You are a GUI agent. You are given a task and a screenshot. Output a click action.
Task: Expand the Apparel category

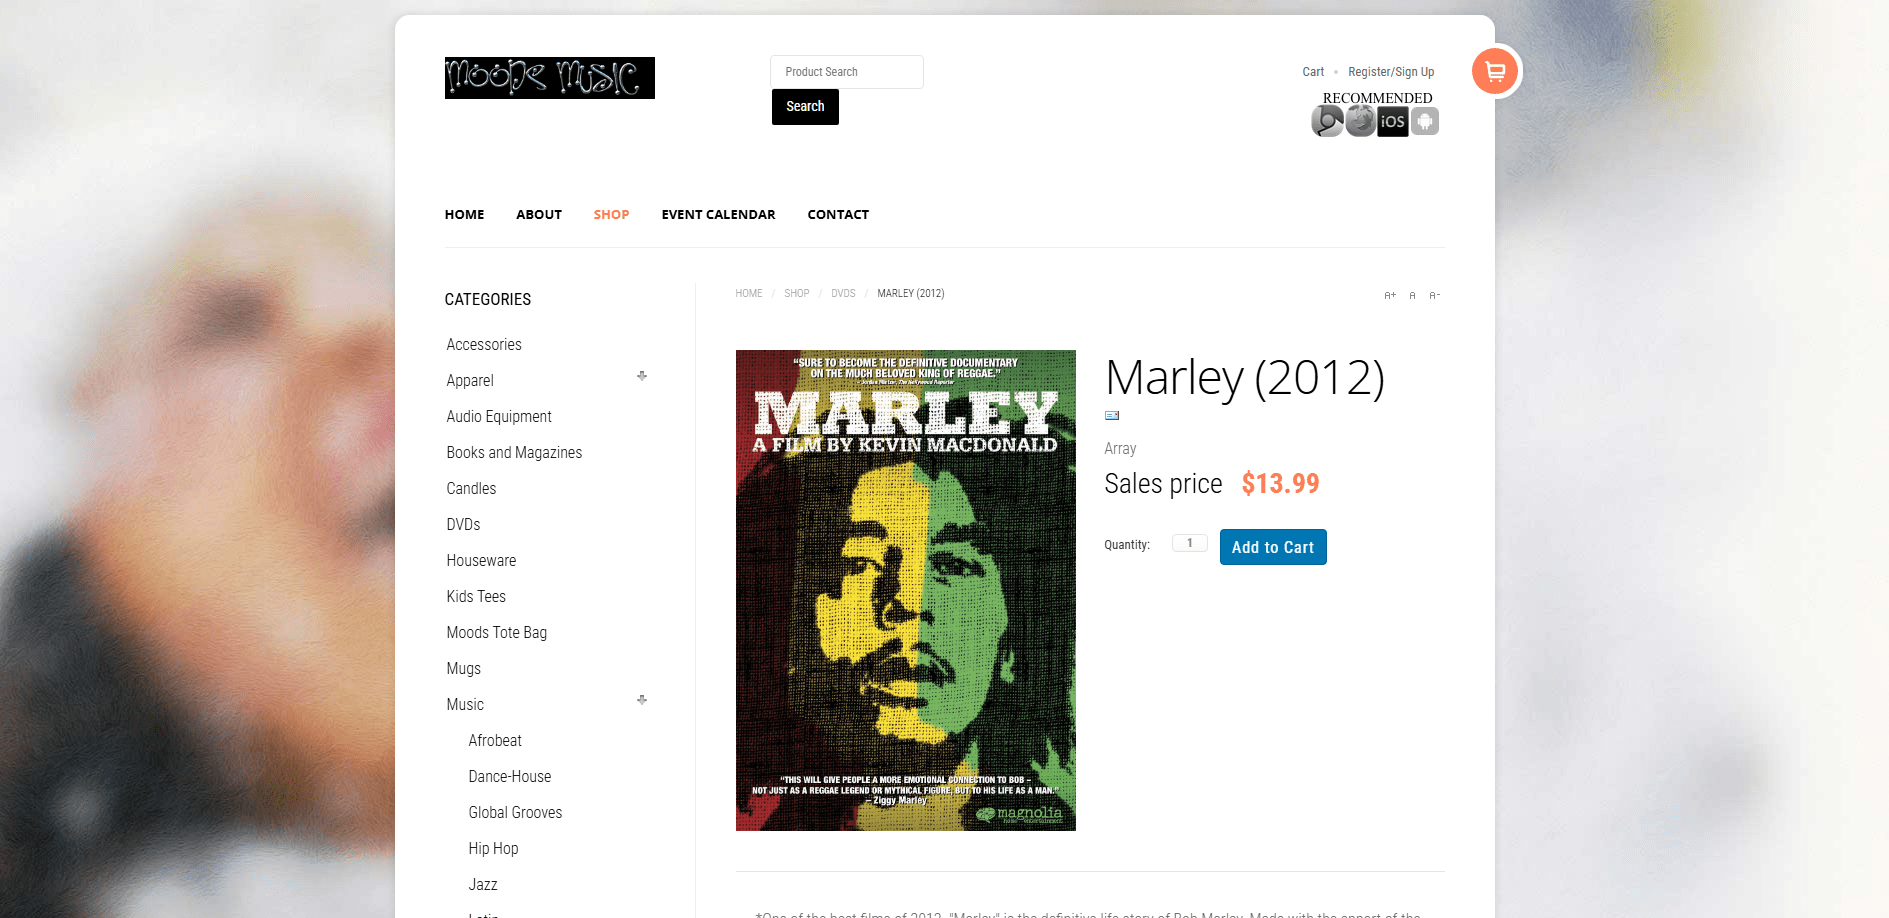642,376
